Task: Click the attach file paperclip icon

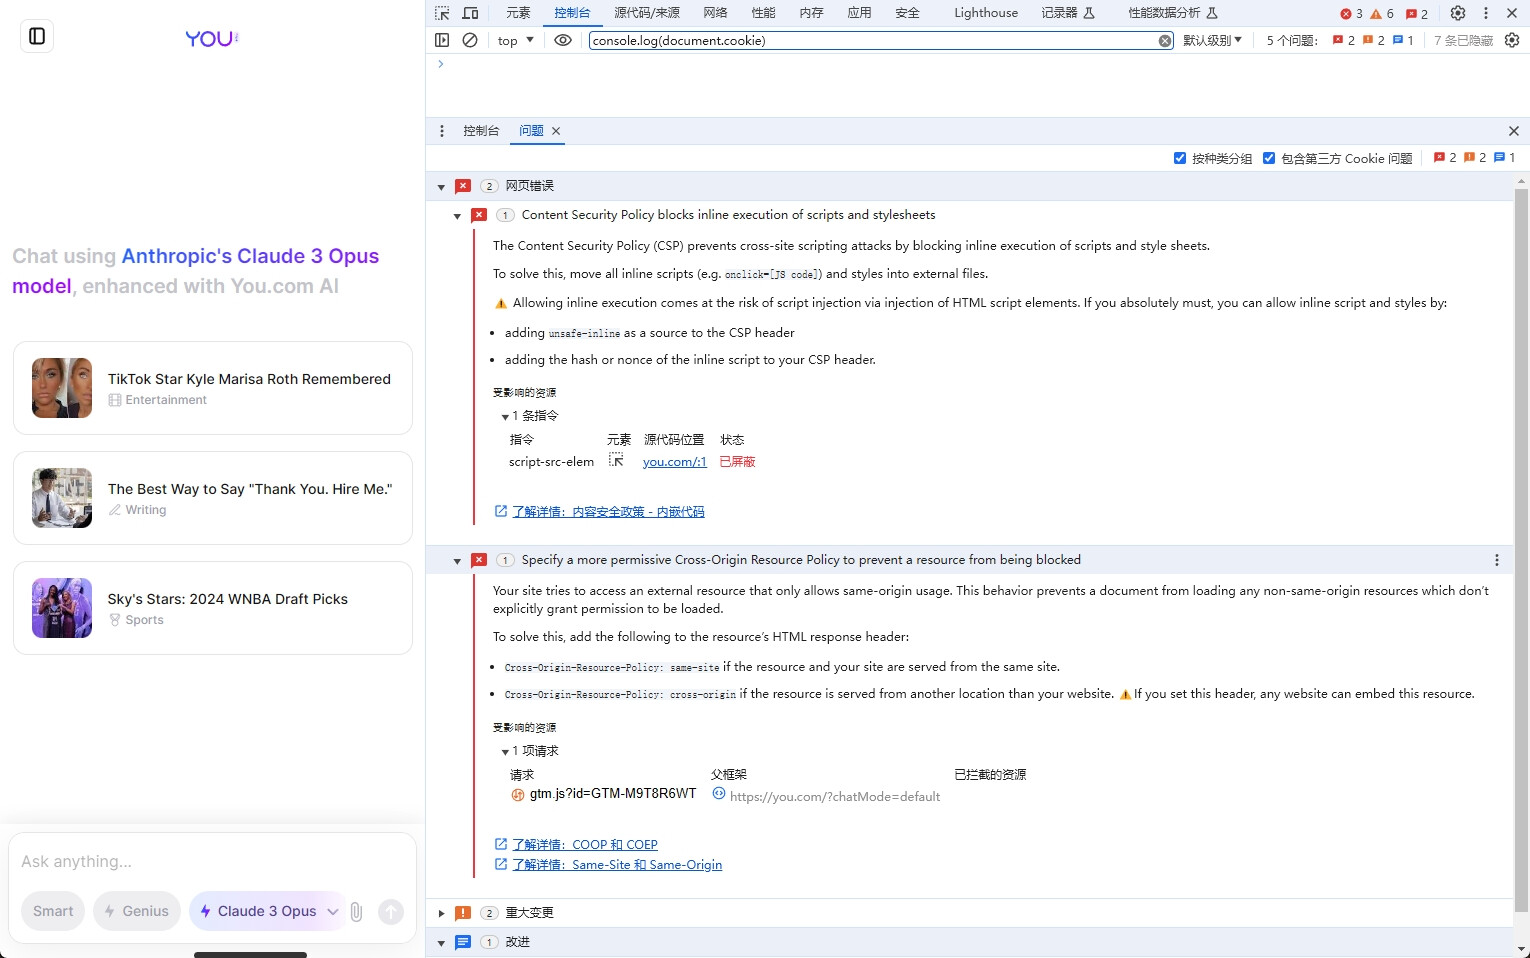Action: pyautogui.click(x=356, y=911)
